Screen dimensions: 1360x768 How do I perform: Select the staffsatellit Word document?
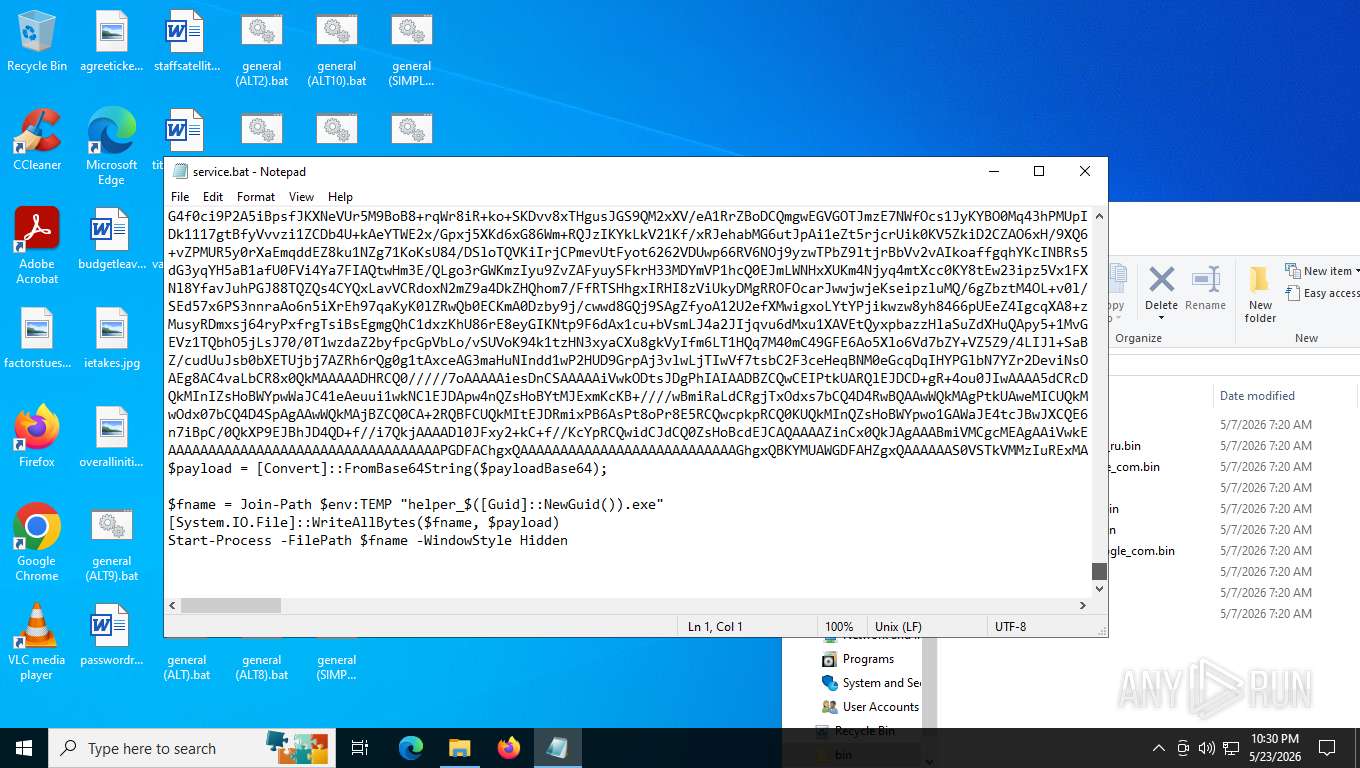(186, 42)
